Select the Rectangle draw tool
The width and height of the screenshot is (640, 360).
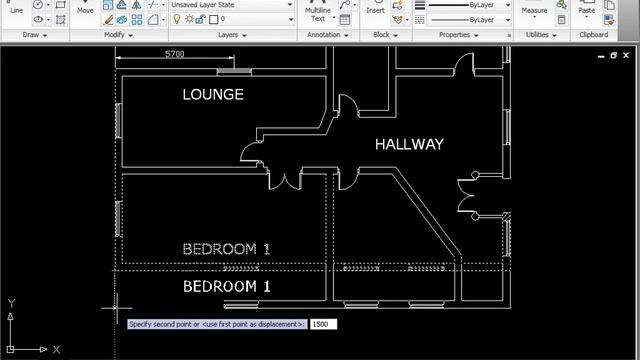(x=60, y=5)
